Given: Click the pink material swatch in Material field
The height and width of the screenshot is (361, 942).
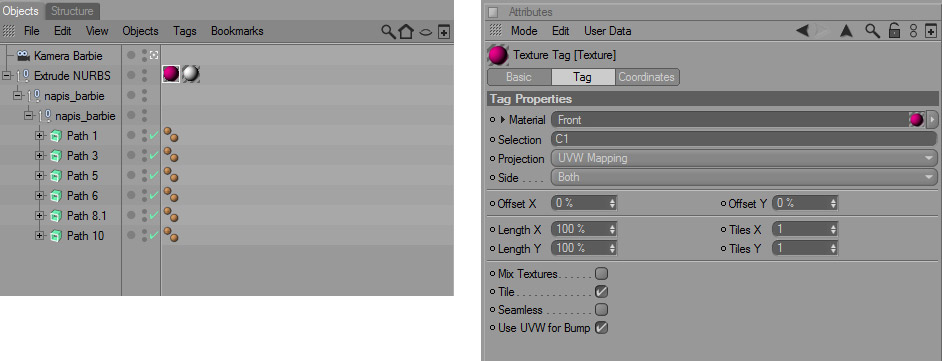Looking at the screenshot, I should [916, 120].
